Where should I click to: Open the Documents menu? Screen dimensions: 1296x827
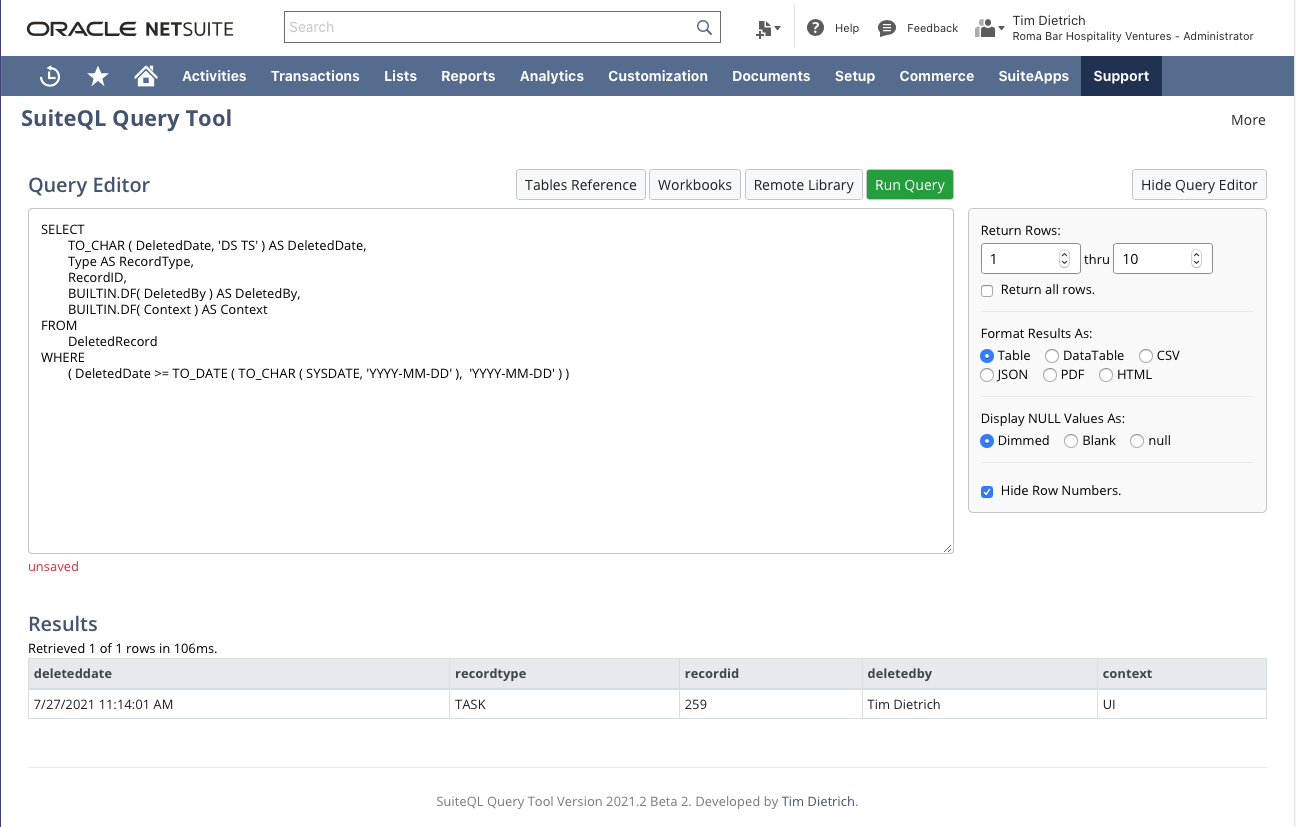tap(771, 76)
